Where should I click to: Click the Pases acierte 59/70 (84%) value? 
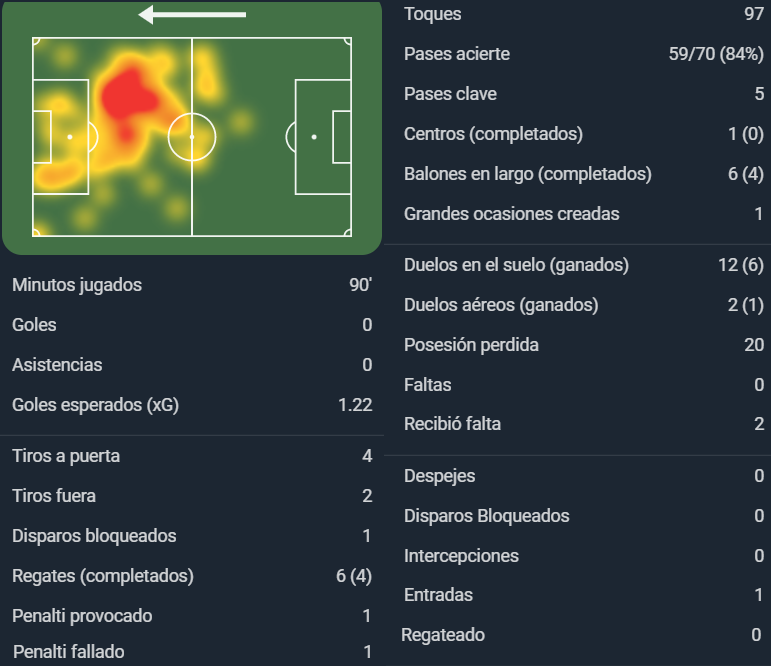(x=716, y=54)
